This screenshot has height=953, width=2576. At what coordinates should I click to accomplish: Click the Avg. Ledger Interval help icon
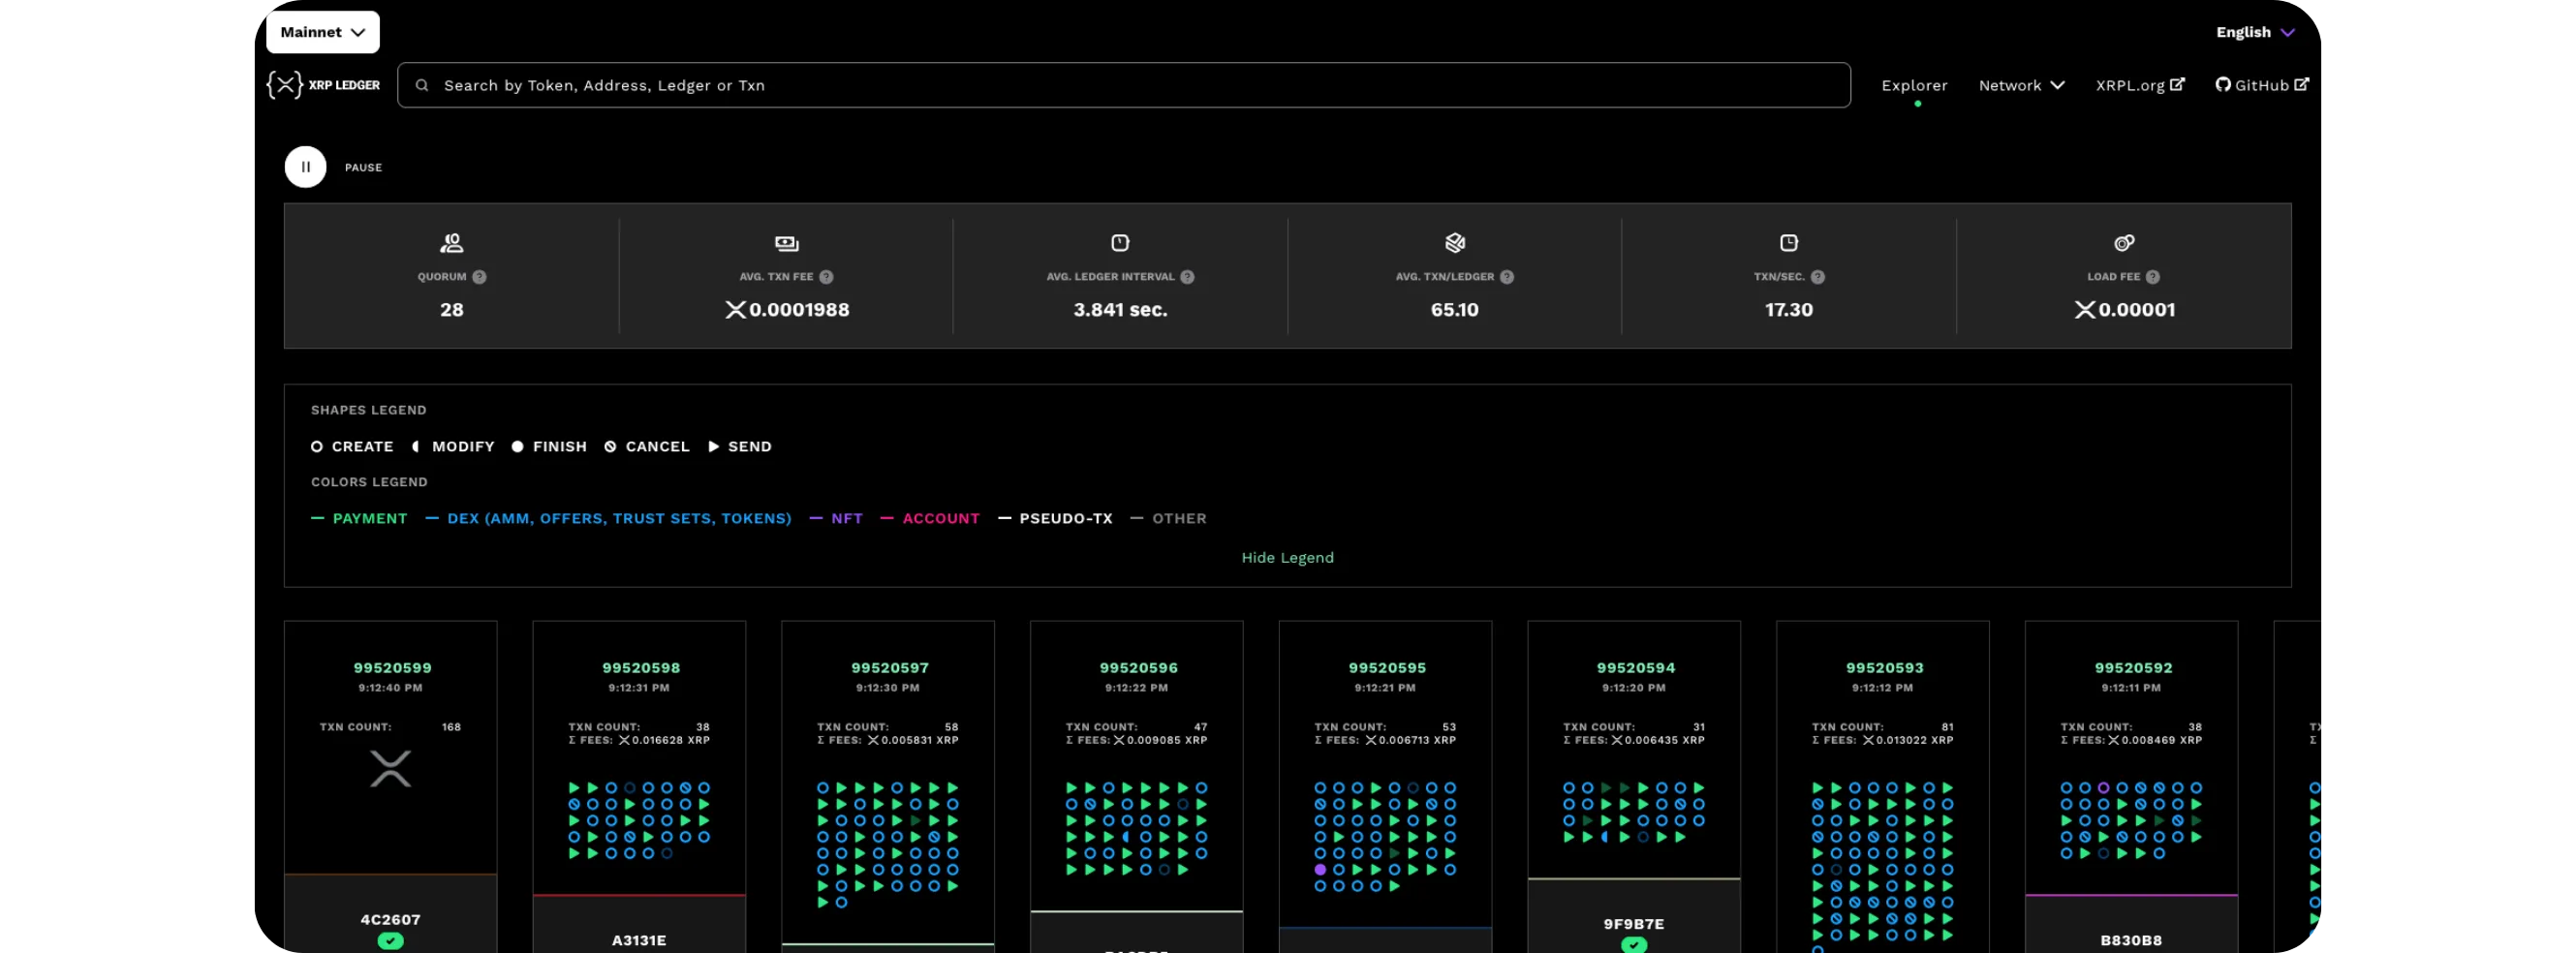click(1187, 277)
